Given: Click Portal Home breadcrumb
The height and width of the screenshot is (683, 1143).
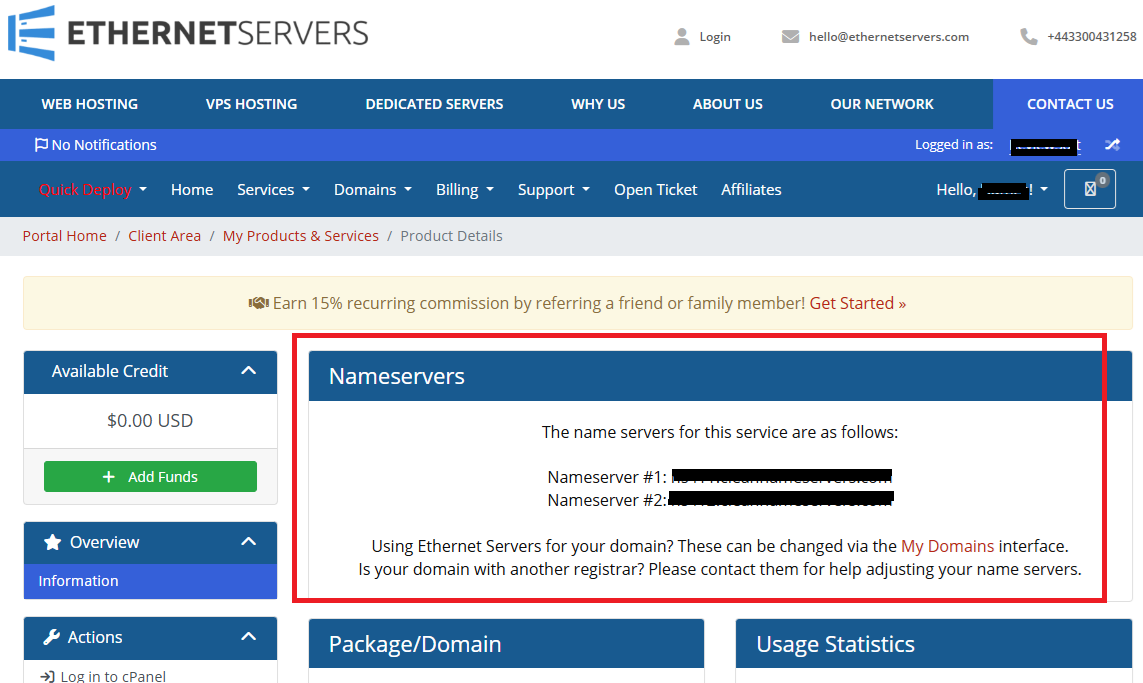Looking at the screenshot, I should click(64, 235).
